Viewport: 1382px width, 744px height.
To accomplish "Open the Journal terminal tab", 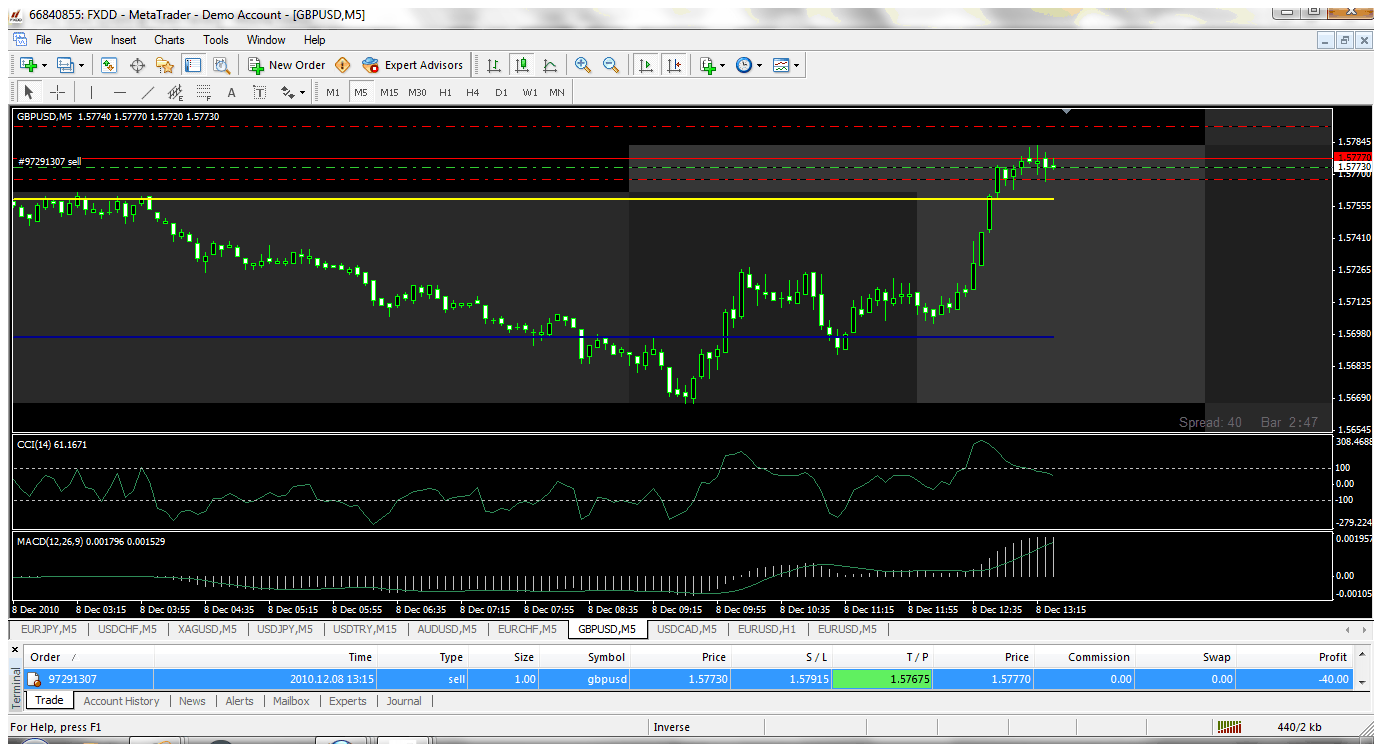I will coord(404,701).
